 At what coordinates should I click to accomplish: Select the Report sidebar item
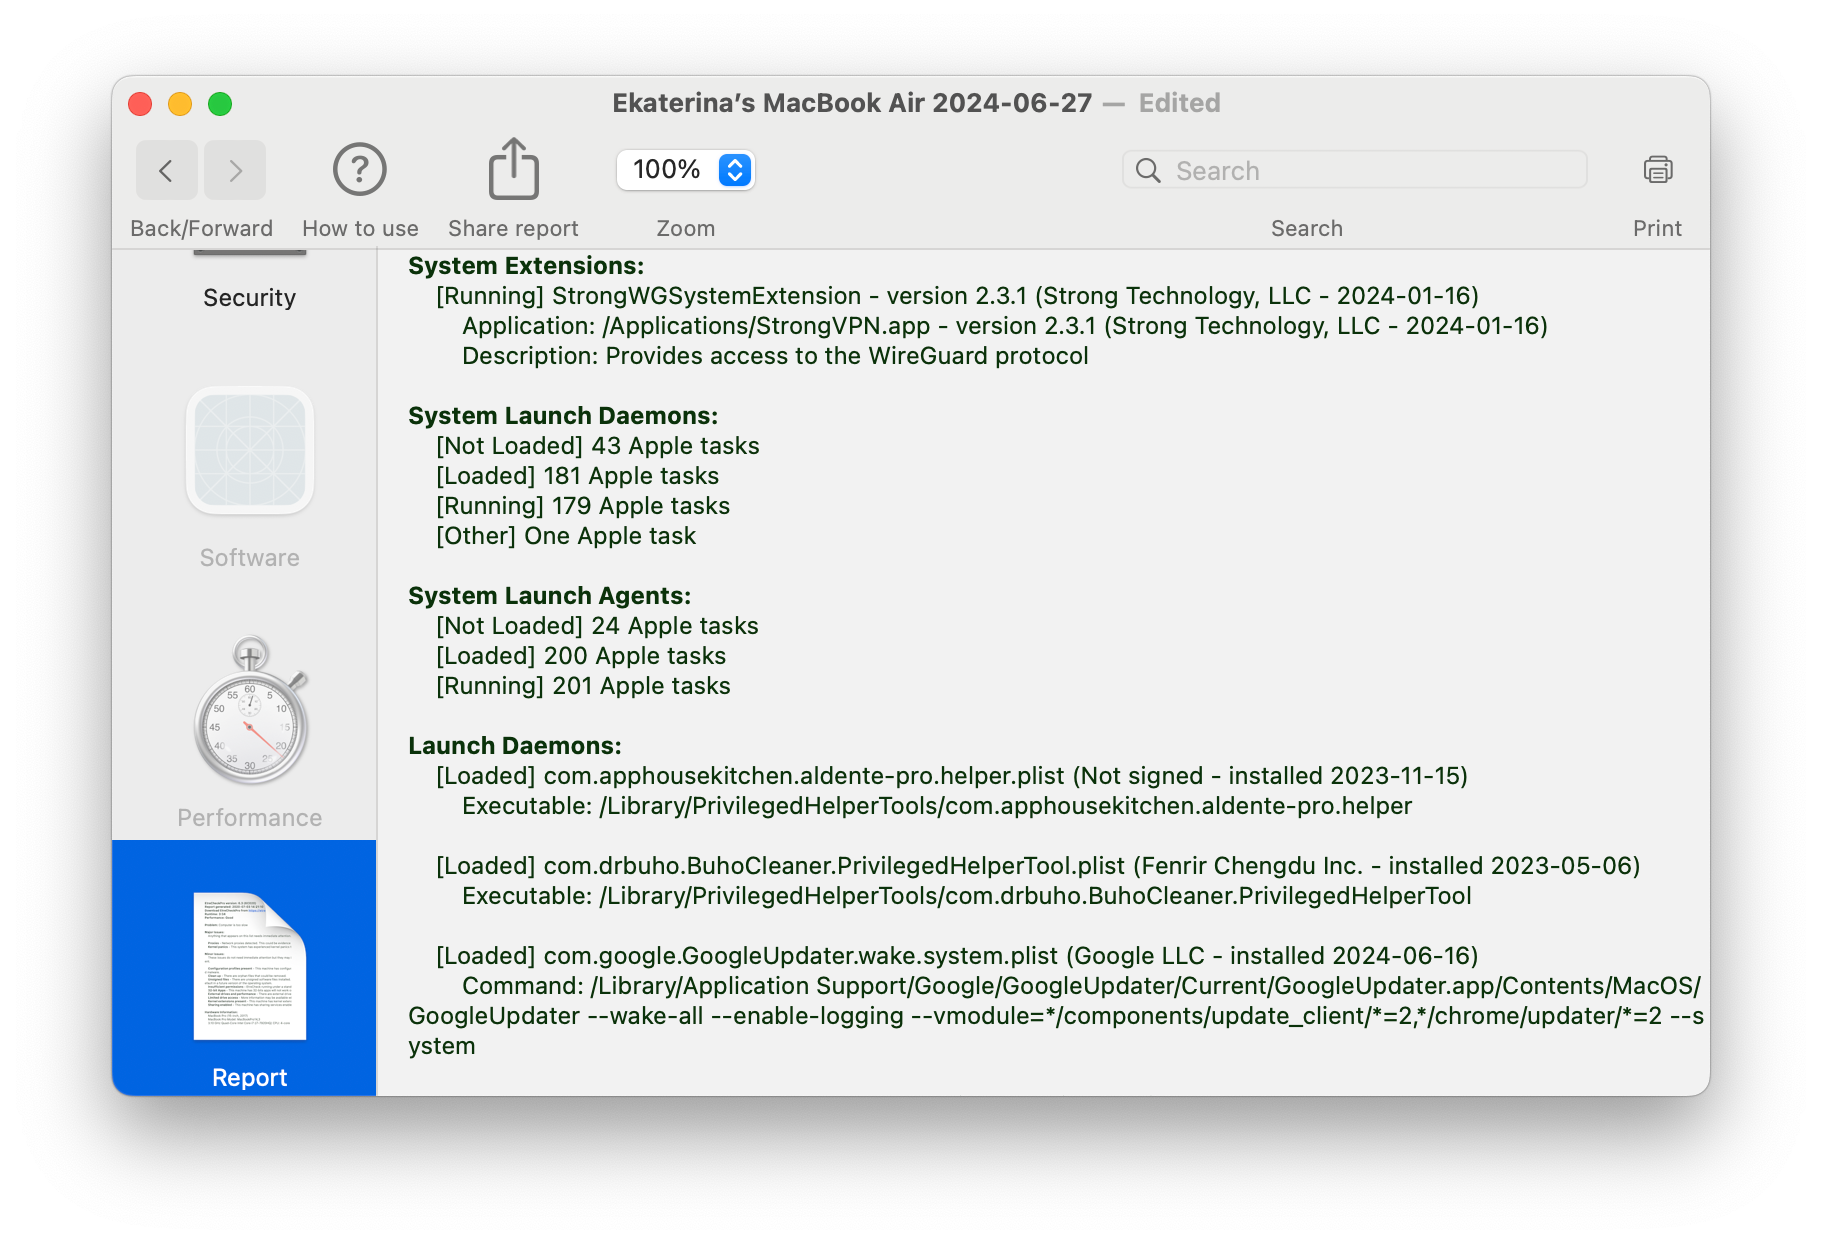(244, 967)
